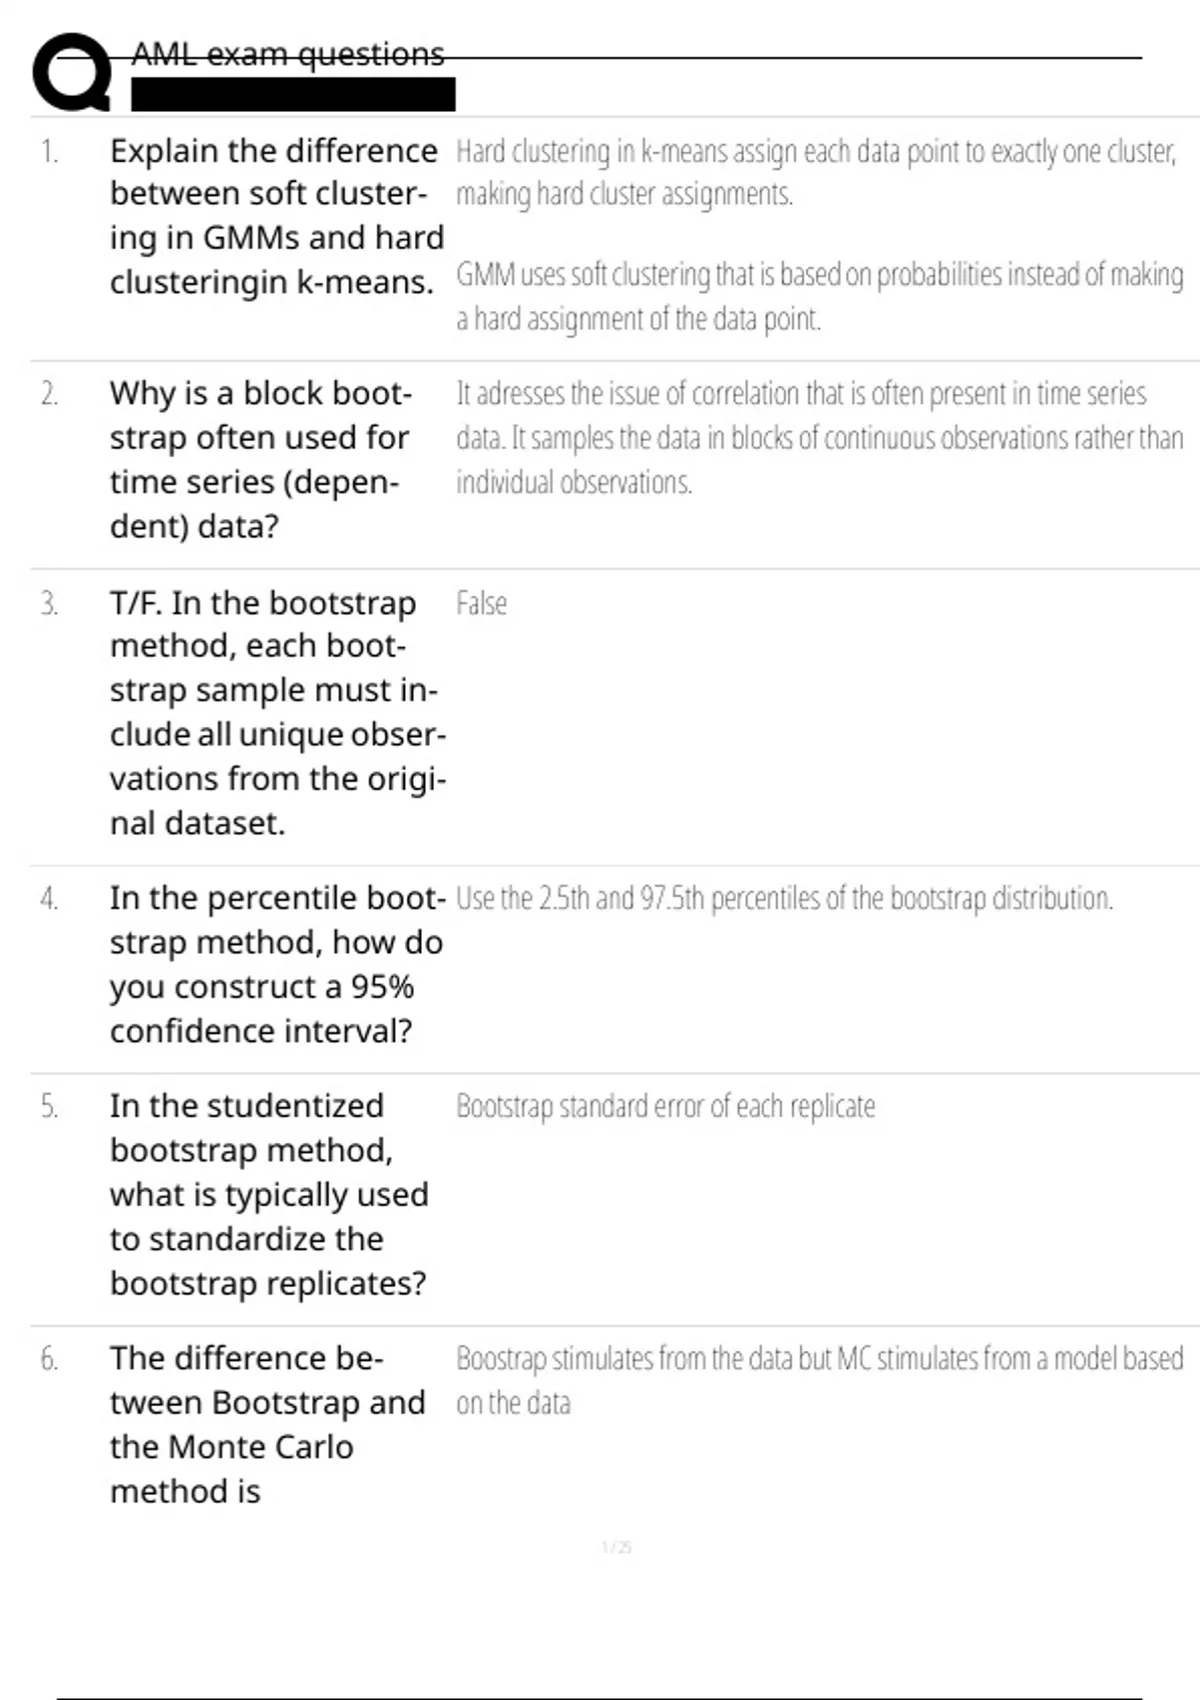Select question number 3

[x=49, y=604]
